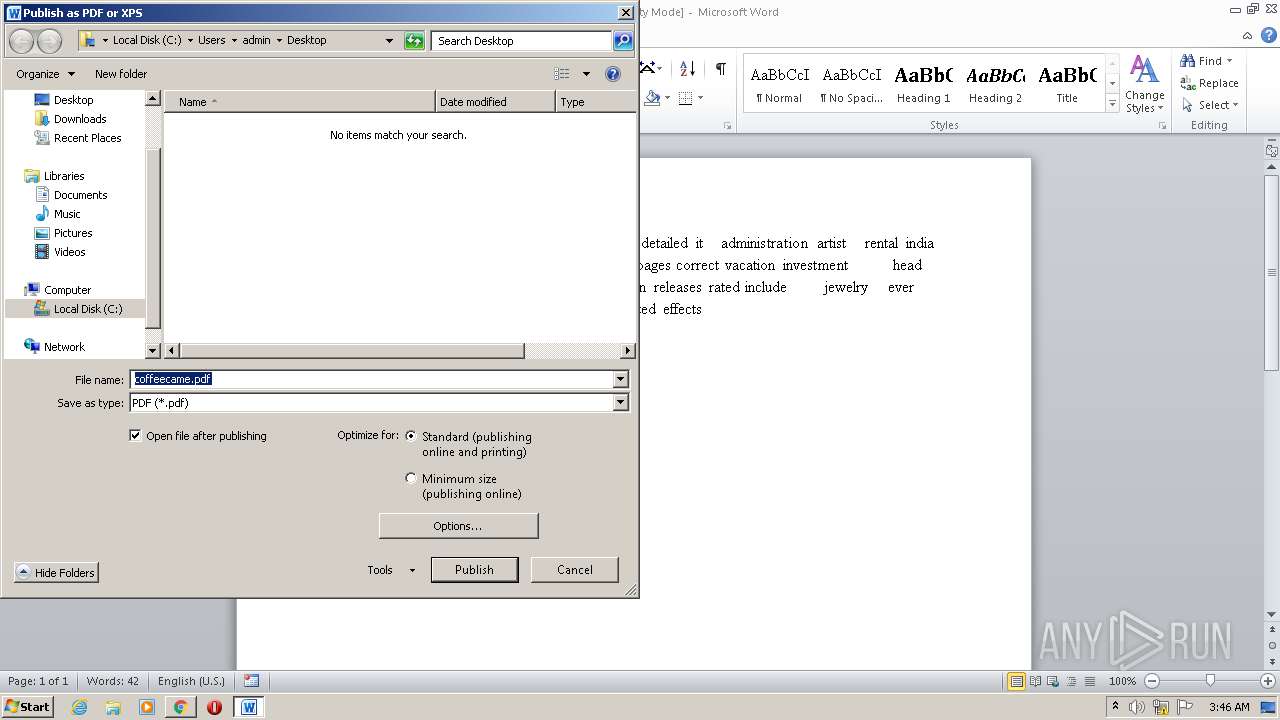Apply the No Spacing style
The width and height of the screenshot is (1280, 720).
[x=851, y=84]
